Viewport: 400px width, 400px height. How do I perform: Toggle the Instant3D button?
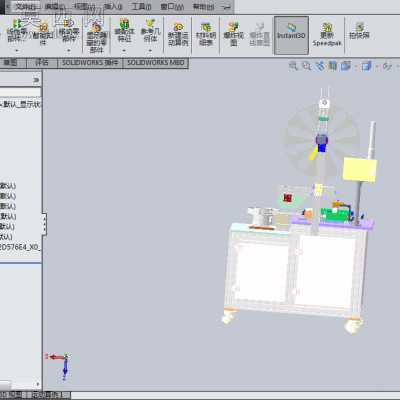pos(291,35)
